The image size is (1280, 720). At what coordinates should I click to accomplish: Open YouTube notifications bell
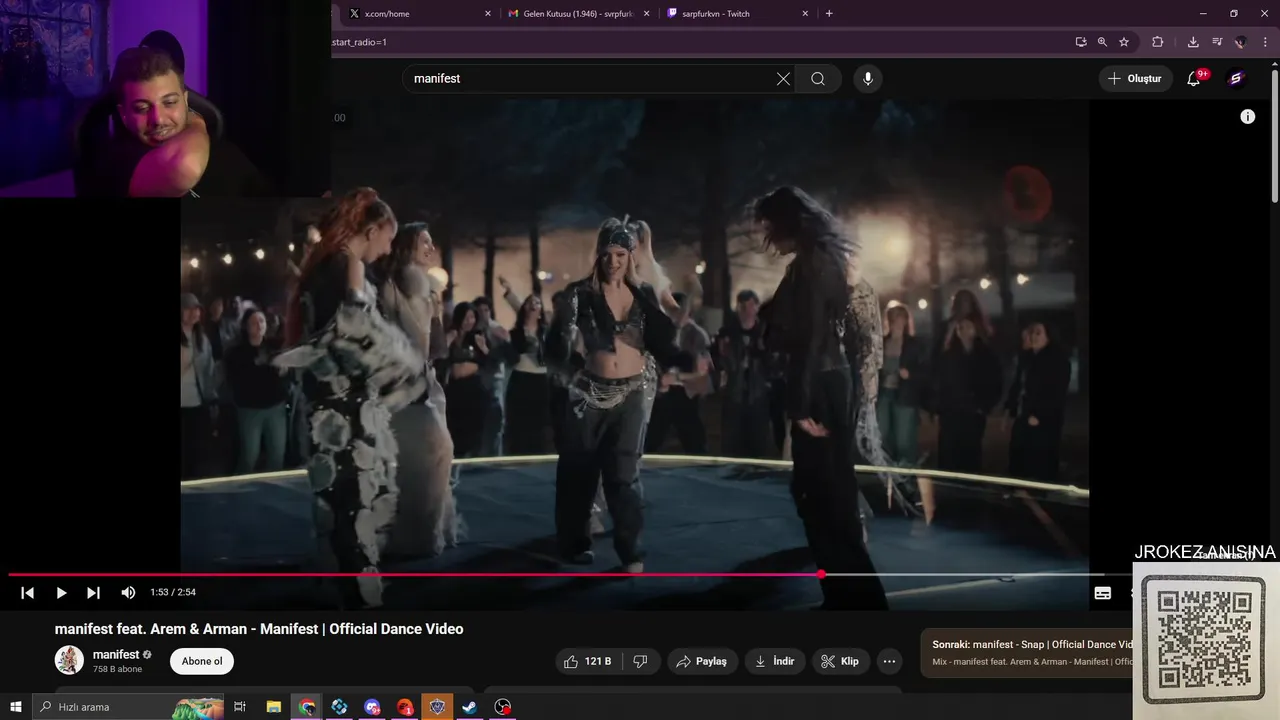tap(1194, 79)
